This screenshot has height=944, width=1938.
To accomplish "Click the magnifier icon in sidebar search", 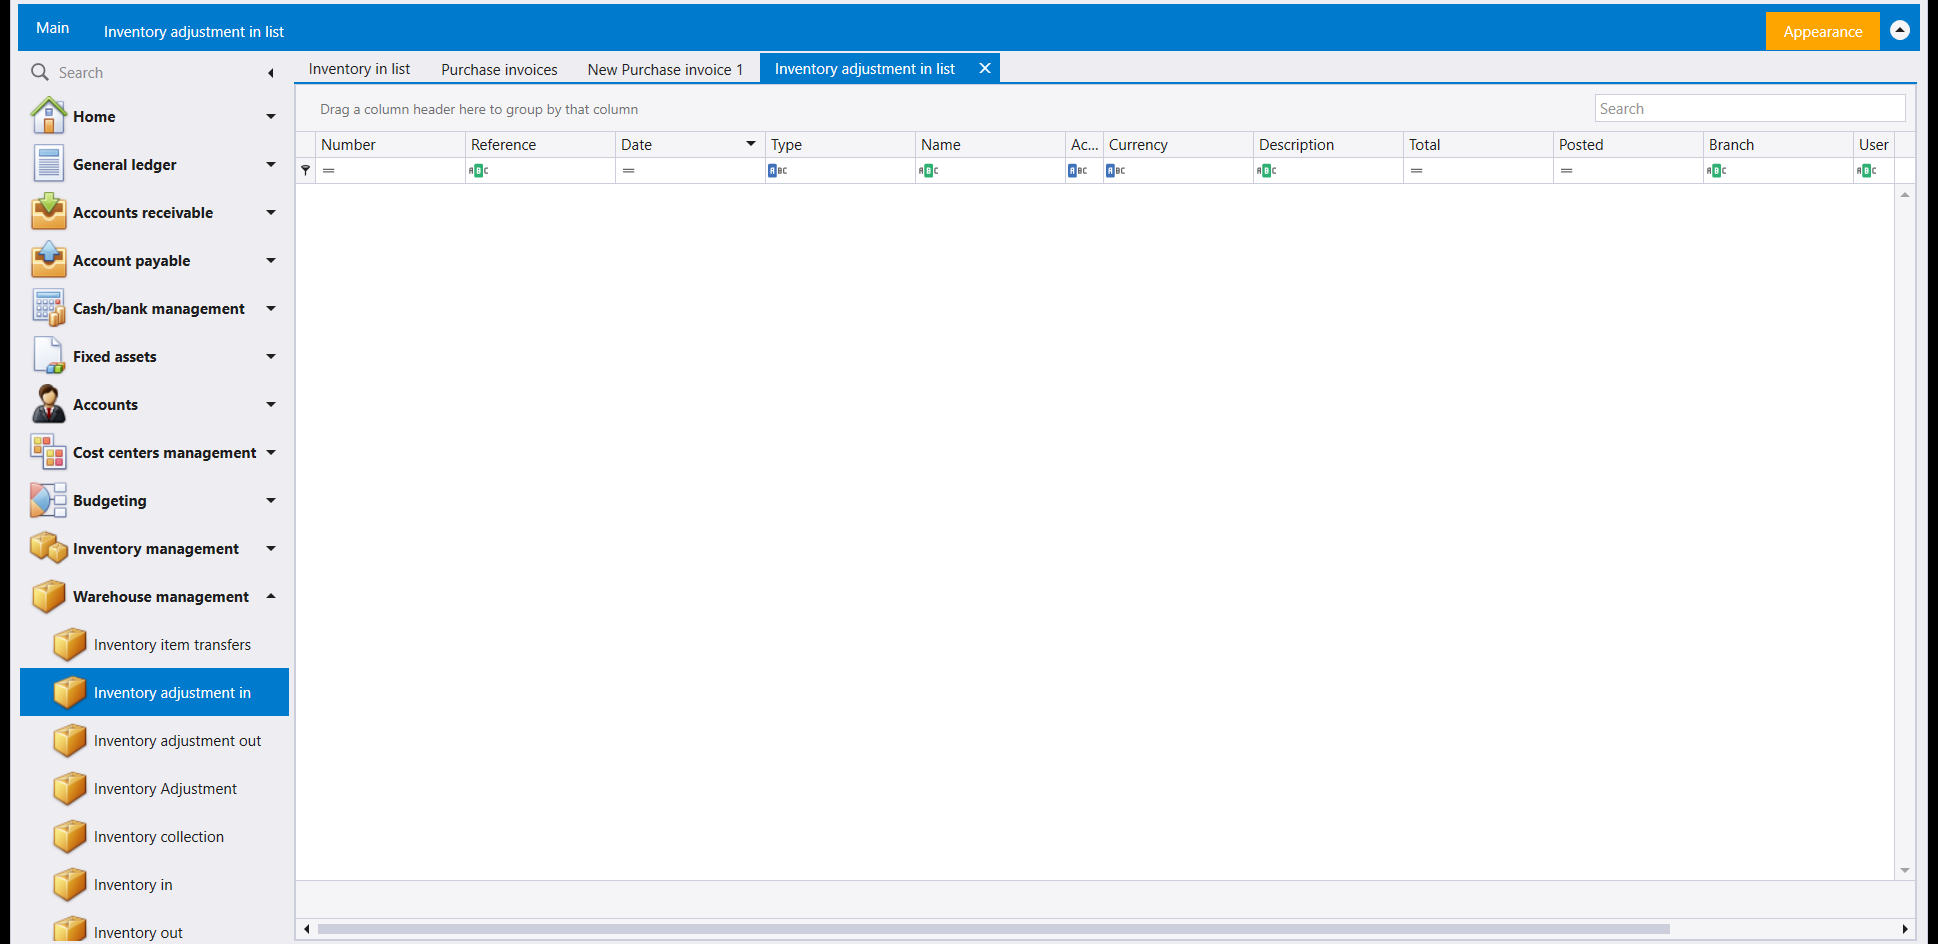I will [x=40, y=72].
